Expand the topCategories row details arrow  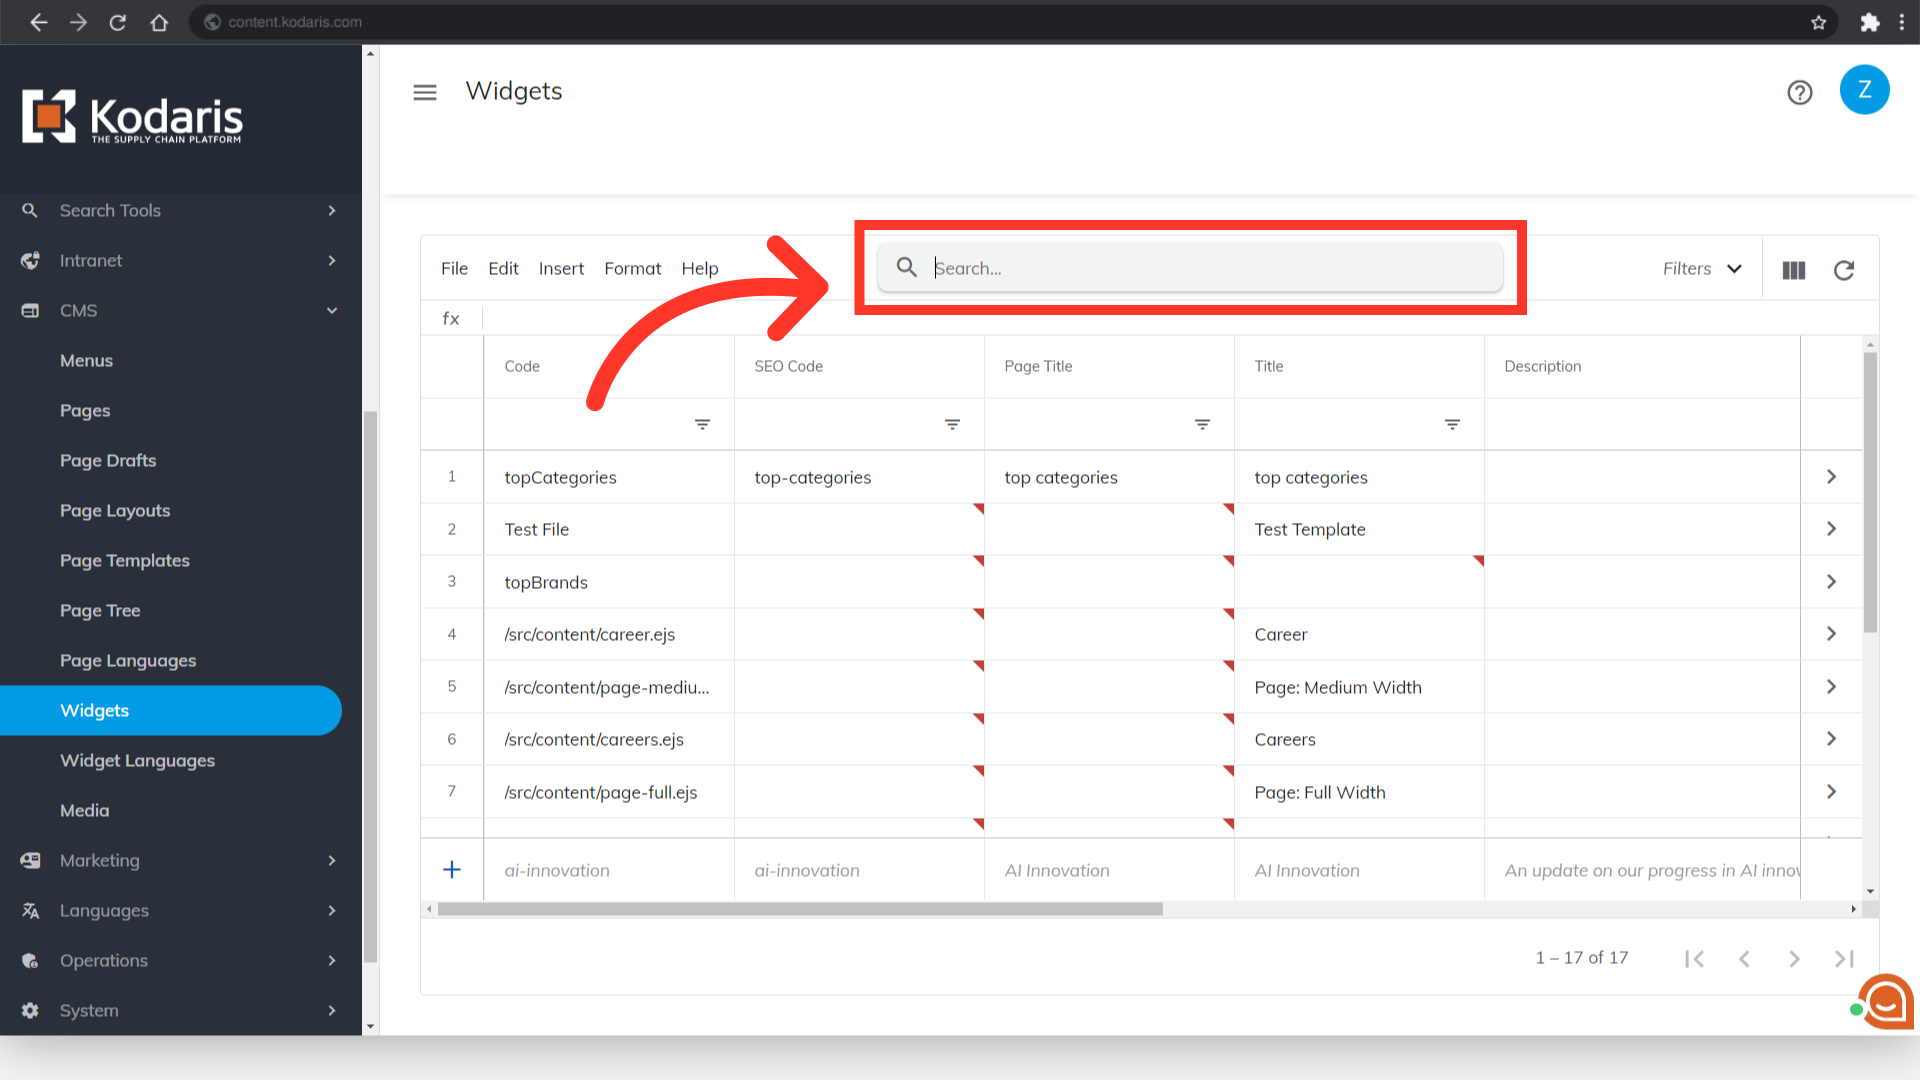(x=1831, y=477)
